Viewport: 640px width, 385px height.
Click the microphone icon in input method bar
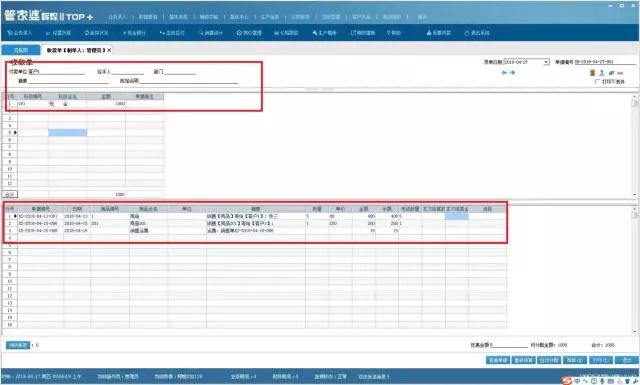pyautogui.click(x=602, y=381)
